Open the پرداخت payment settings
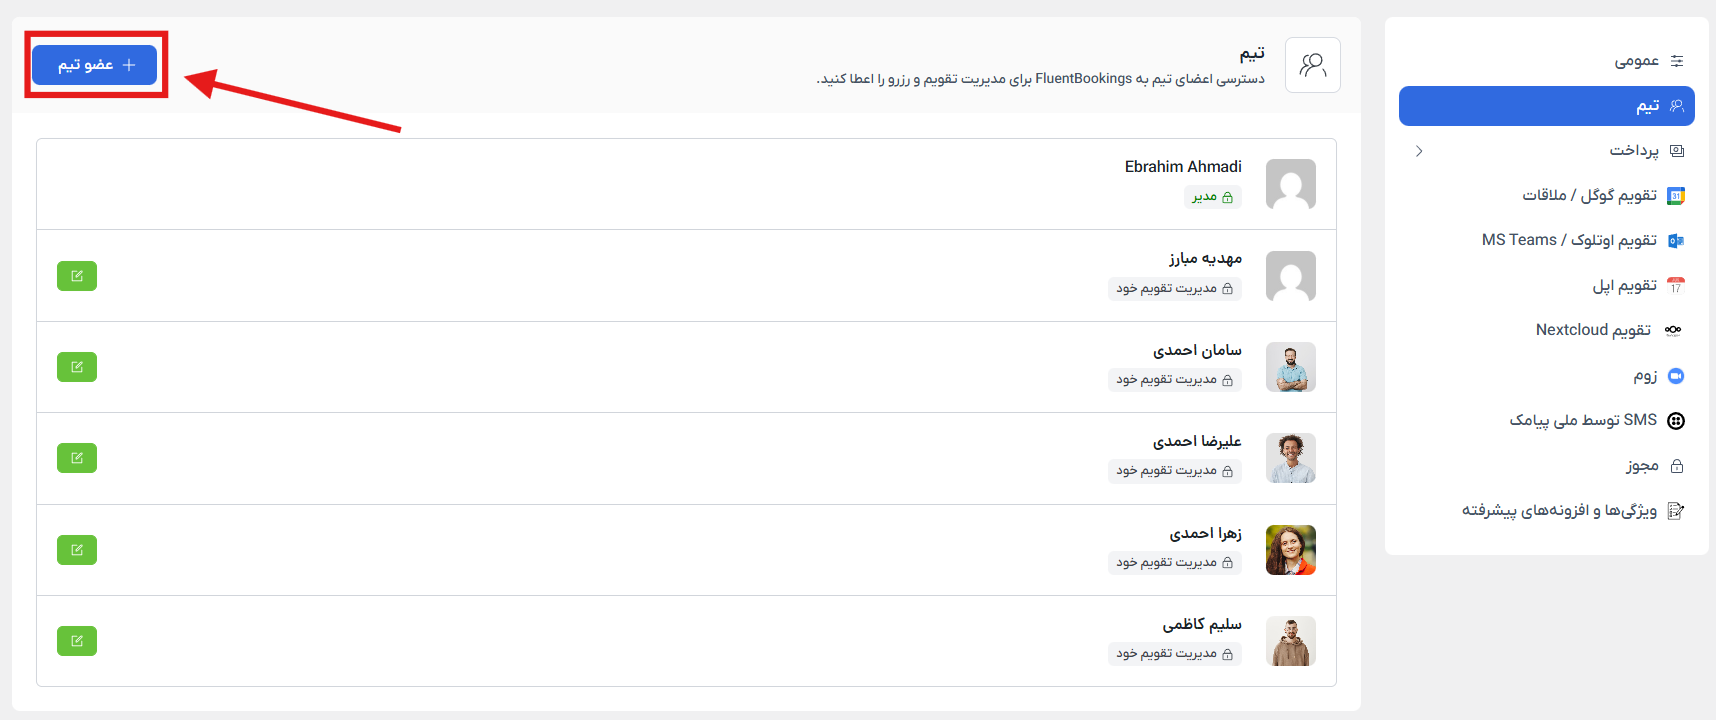1716x720 pixels. pyautogui.click(x=1634, y=151)
